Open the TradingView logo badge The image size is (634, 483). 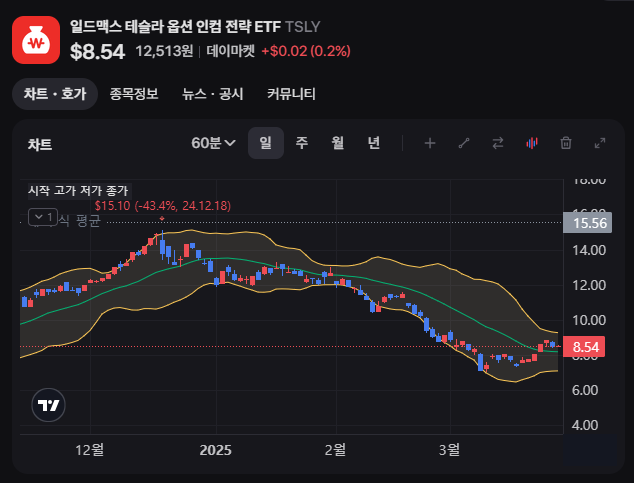tap(49, 405)
